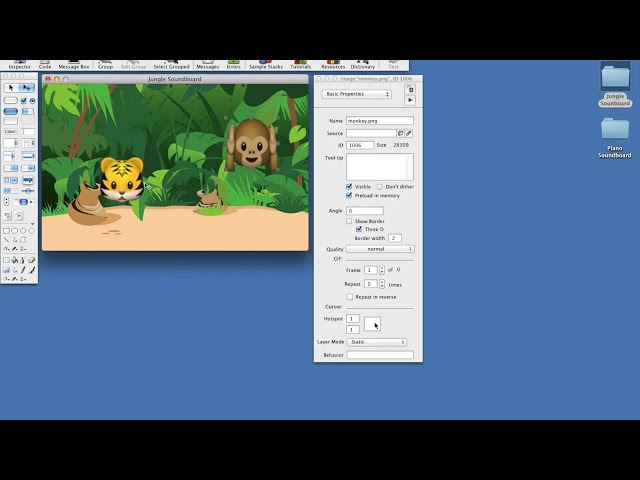Pick the progress bar object
The height and width of the screenshot is (480, 640).
click(x=11, y=191)
